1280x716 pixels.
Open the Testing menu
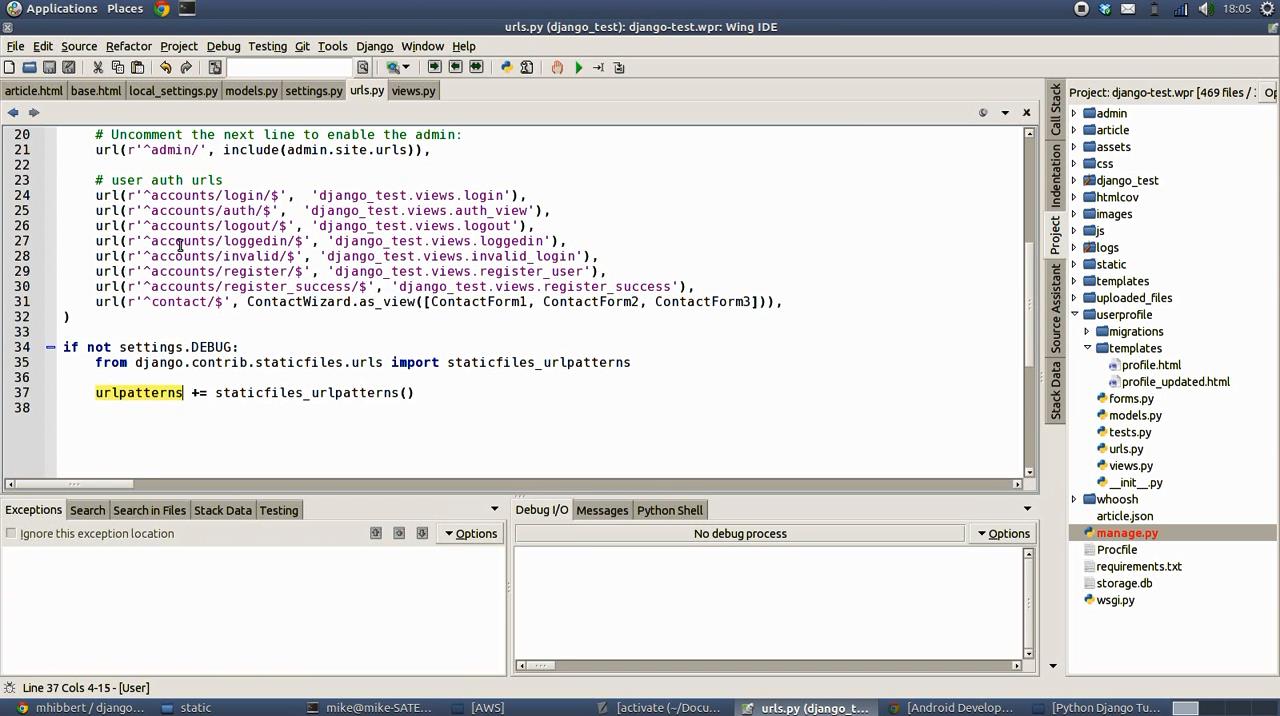point(267,46)
